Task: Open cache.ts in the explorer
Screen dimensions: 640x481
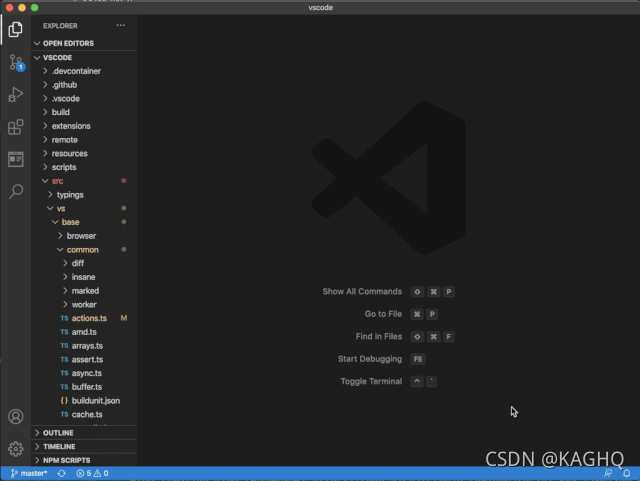Action: click(x=84, y=414)
